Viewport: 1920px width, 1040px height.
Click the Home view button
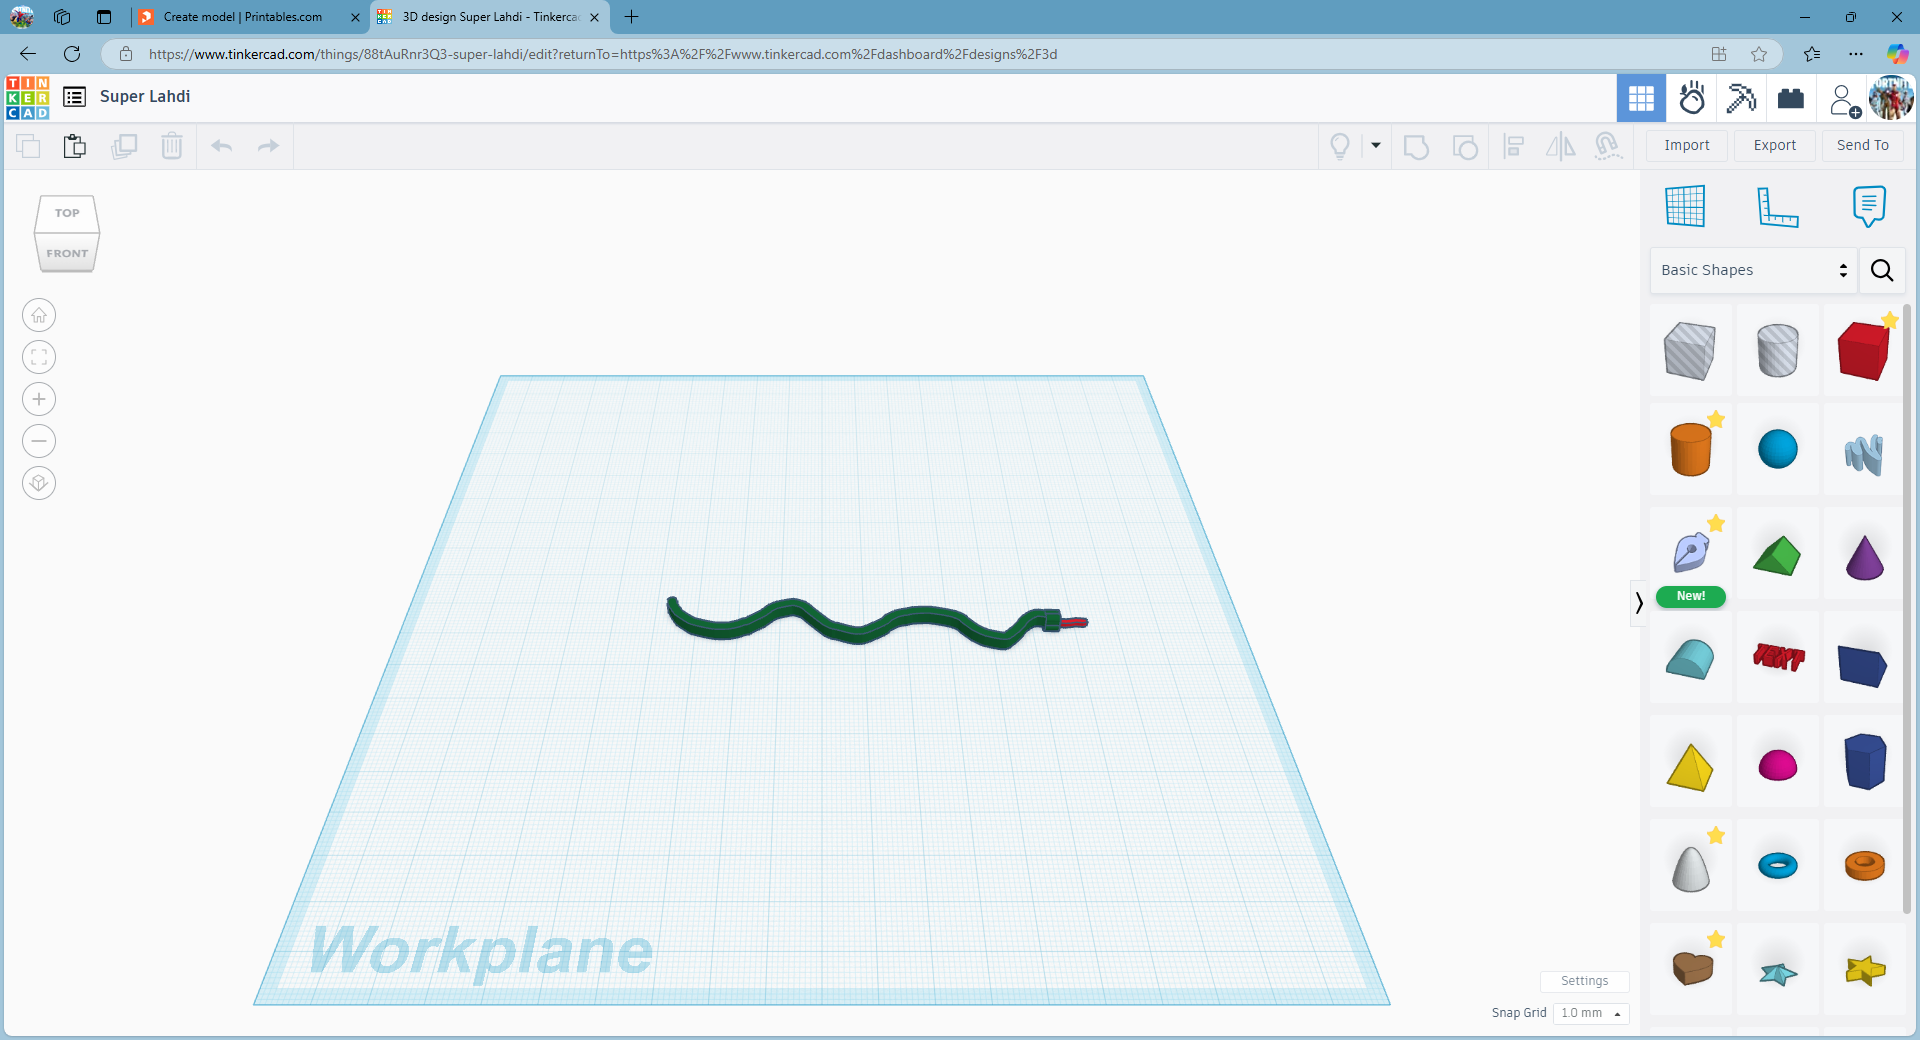coord(39,316)
